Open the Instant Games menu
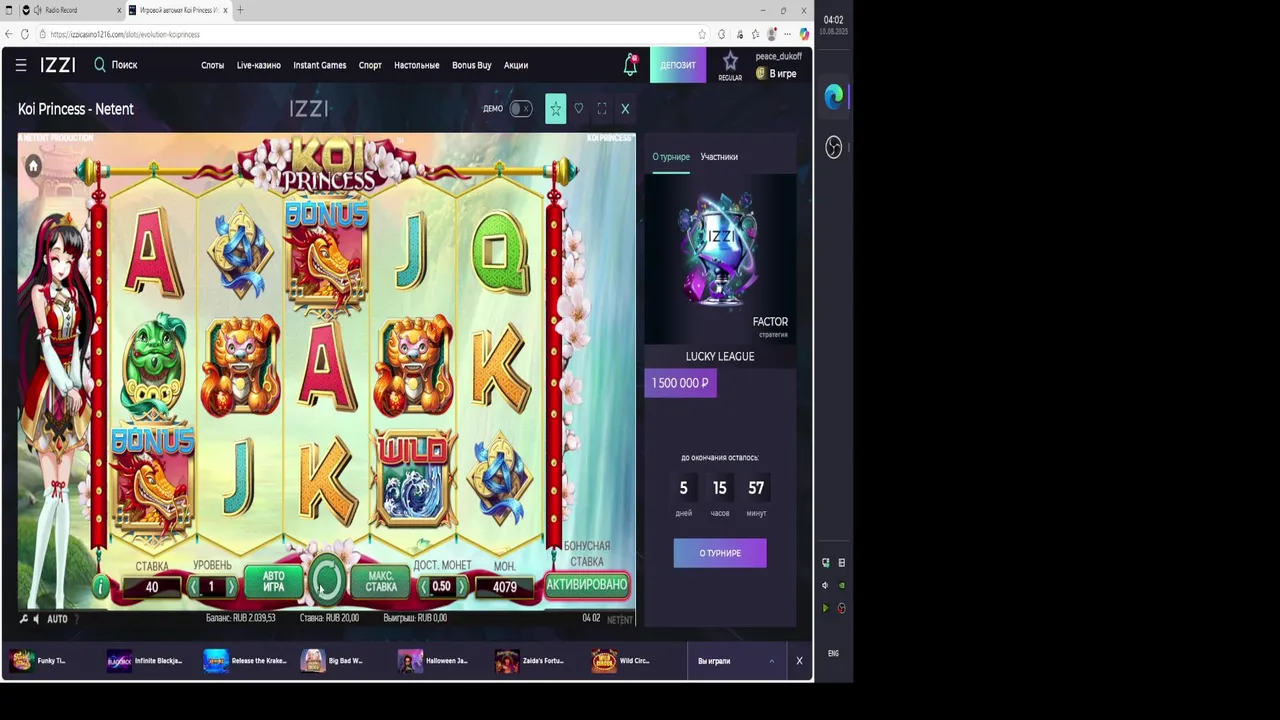This screenshot has height=720, width=1280. pyautogui.click(x=320, y=66)
